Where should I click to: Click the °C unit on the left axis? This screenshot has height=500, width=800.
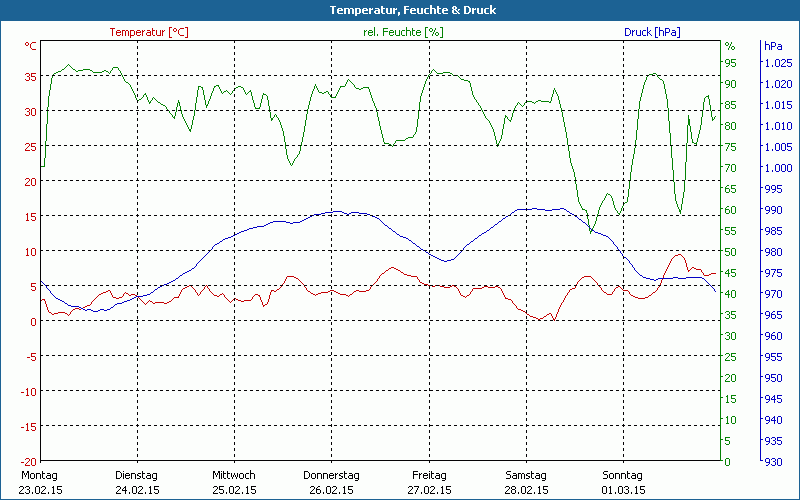point(31,46)
